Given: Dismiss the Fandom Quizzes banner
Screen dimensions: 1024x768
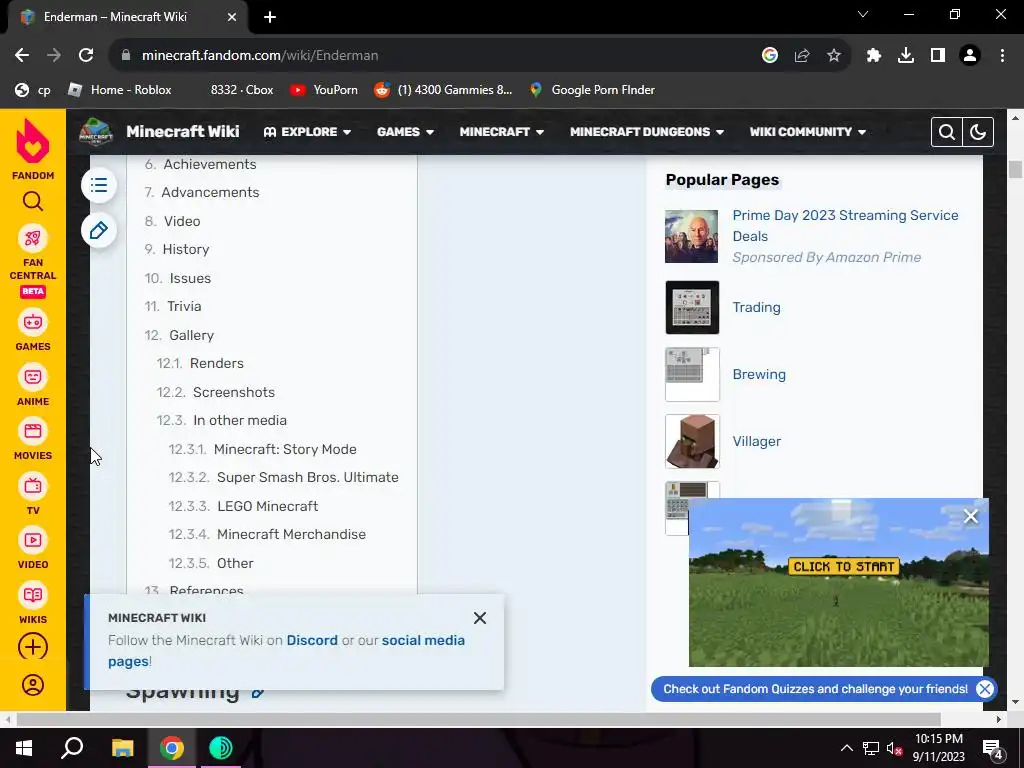Looking at the screenshot, I should point(985,689).
